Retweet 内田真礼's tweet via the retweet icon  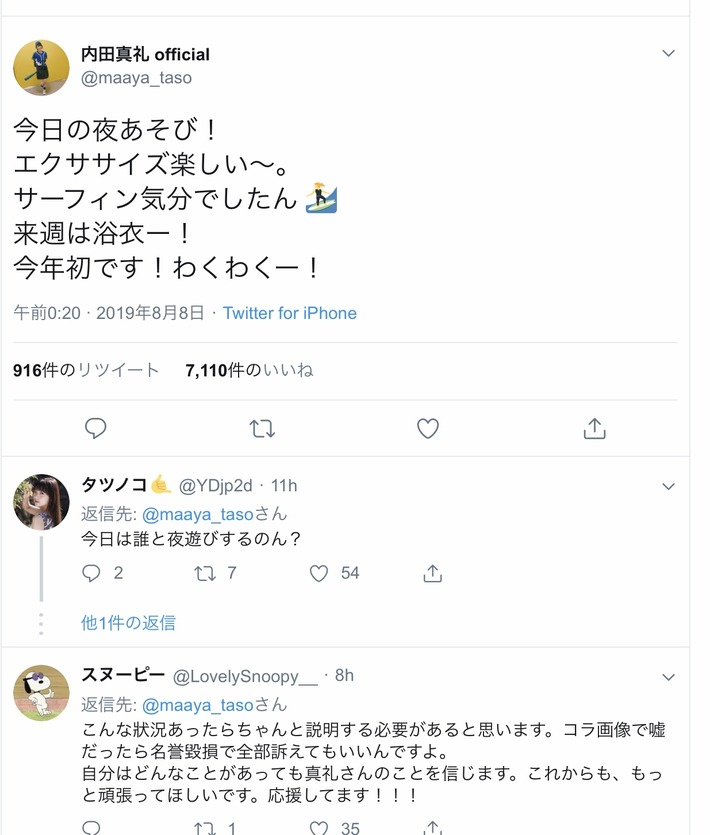261,428
